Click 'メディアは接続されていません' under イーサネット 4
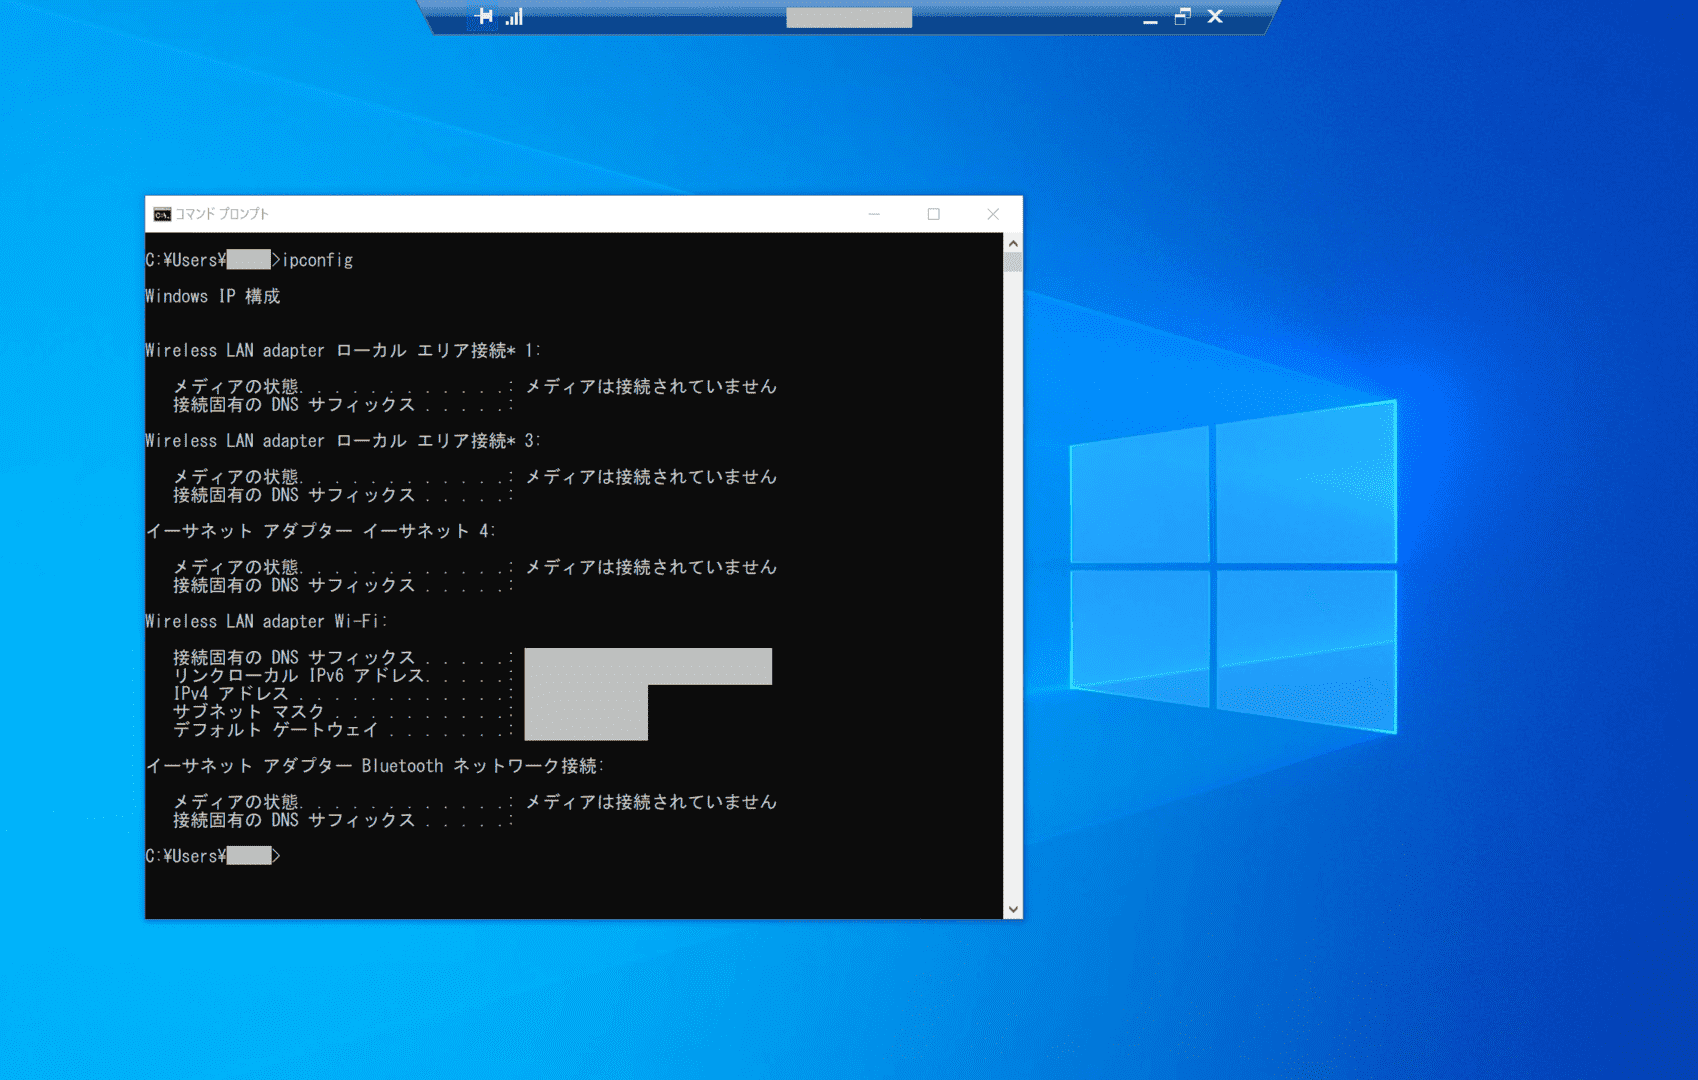The width and height of the screenshot is (1698, 1080). click(x=652, y=567)
